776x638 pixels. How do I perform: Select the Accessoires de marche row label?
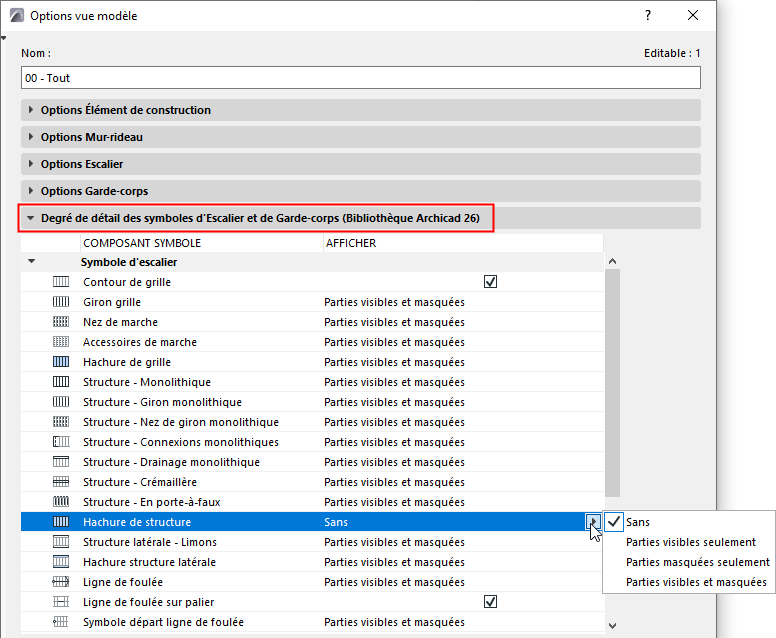click(x=140, y=342)
